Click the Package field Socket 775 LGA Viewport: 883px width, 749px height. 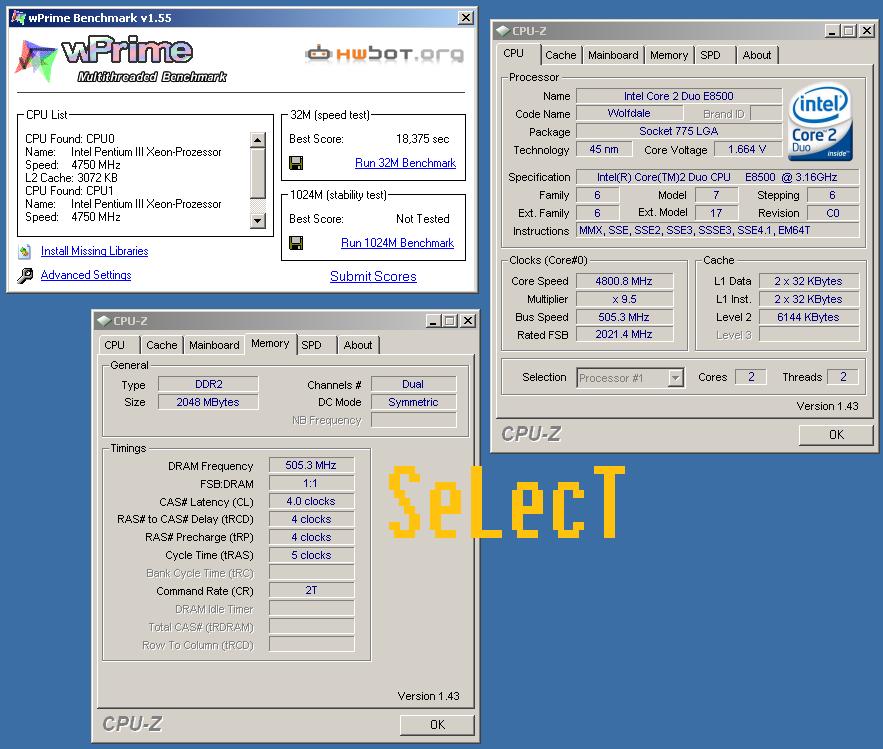[x=679, y=131]
